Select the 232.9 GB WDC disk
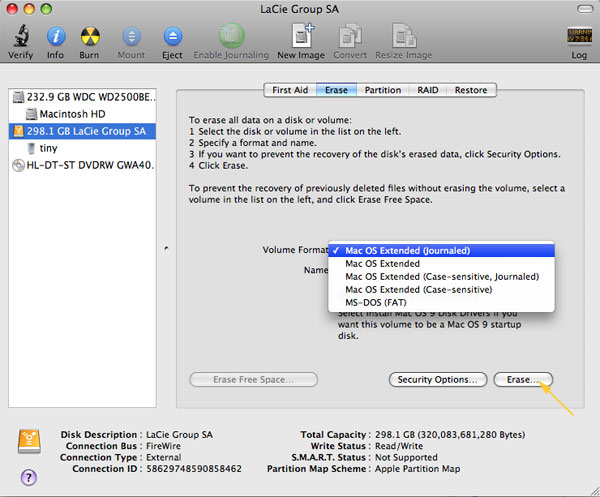Screen dimensions: 600x497 [82, 97]
